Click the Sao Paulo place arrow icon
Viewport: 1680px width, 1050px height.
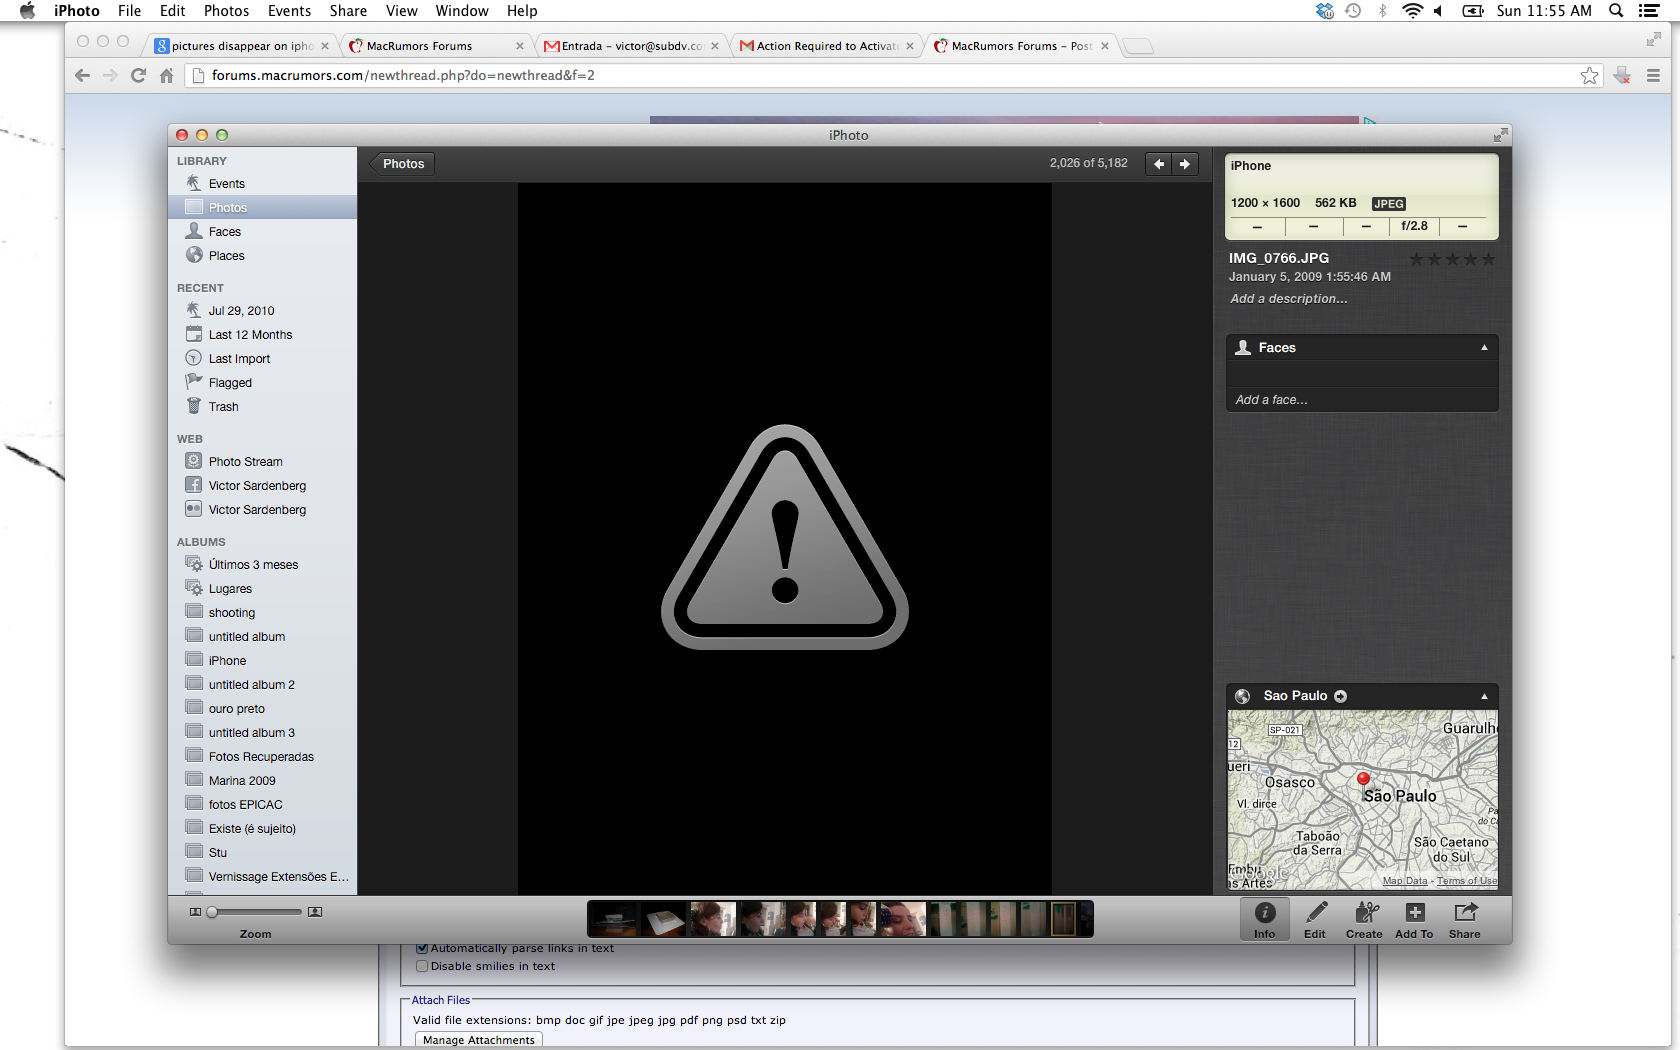(1341, 696)
